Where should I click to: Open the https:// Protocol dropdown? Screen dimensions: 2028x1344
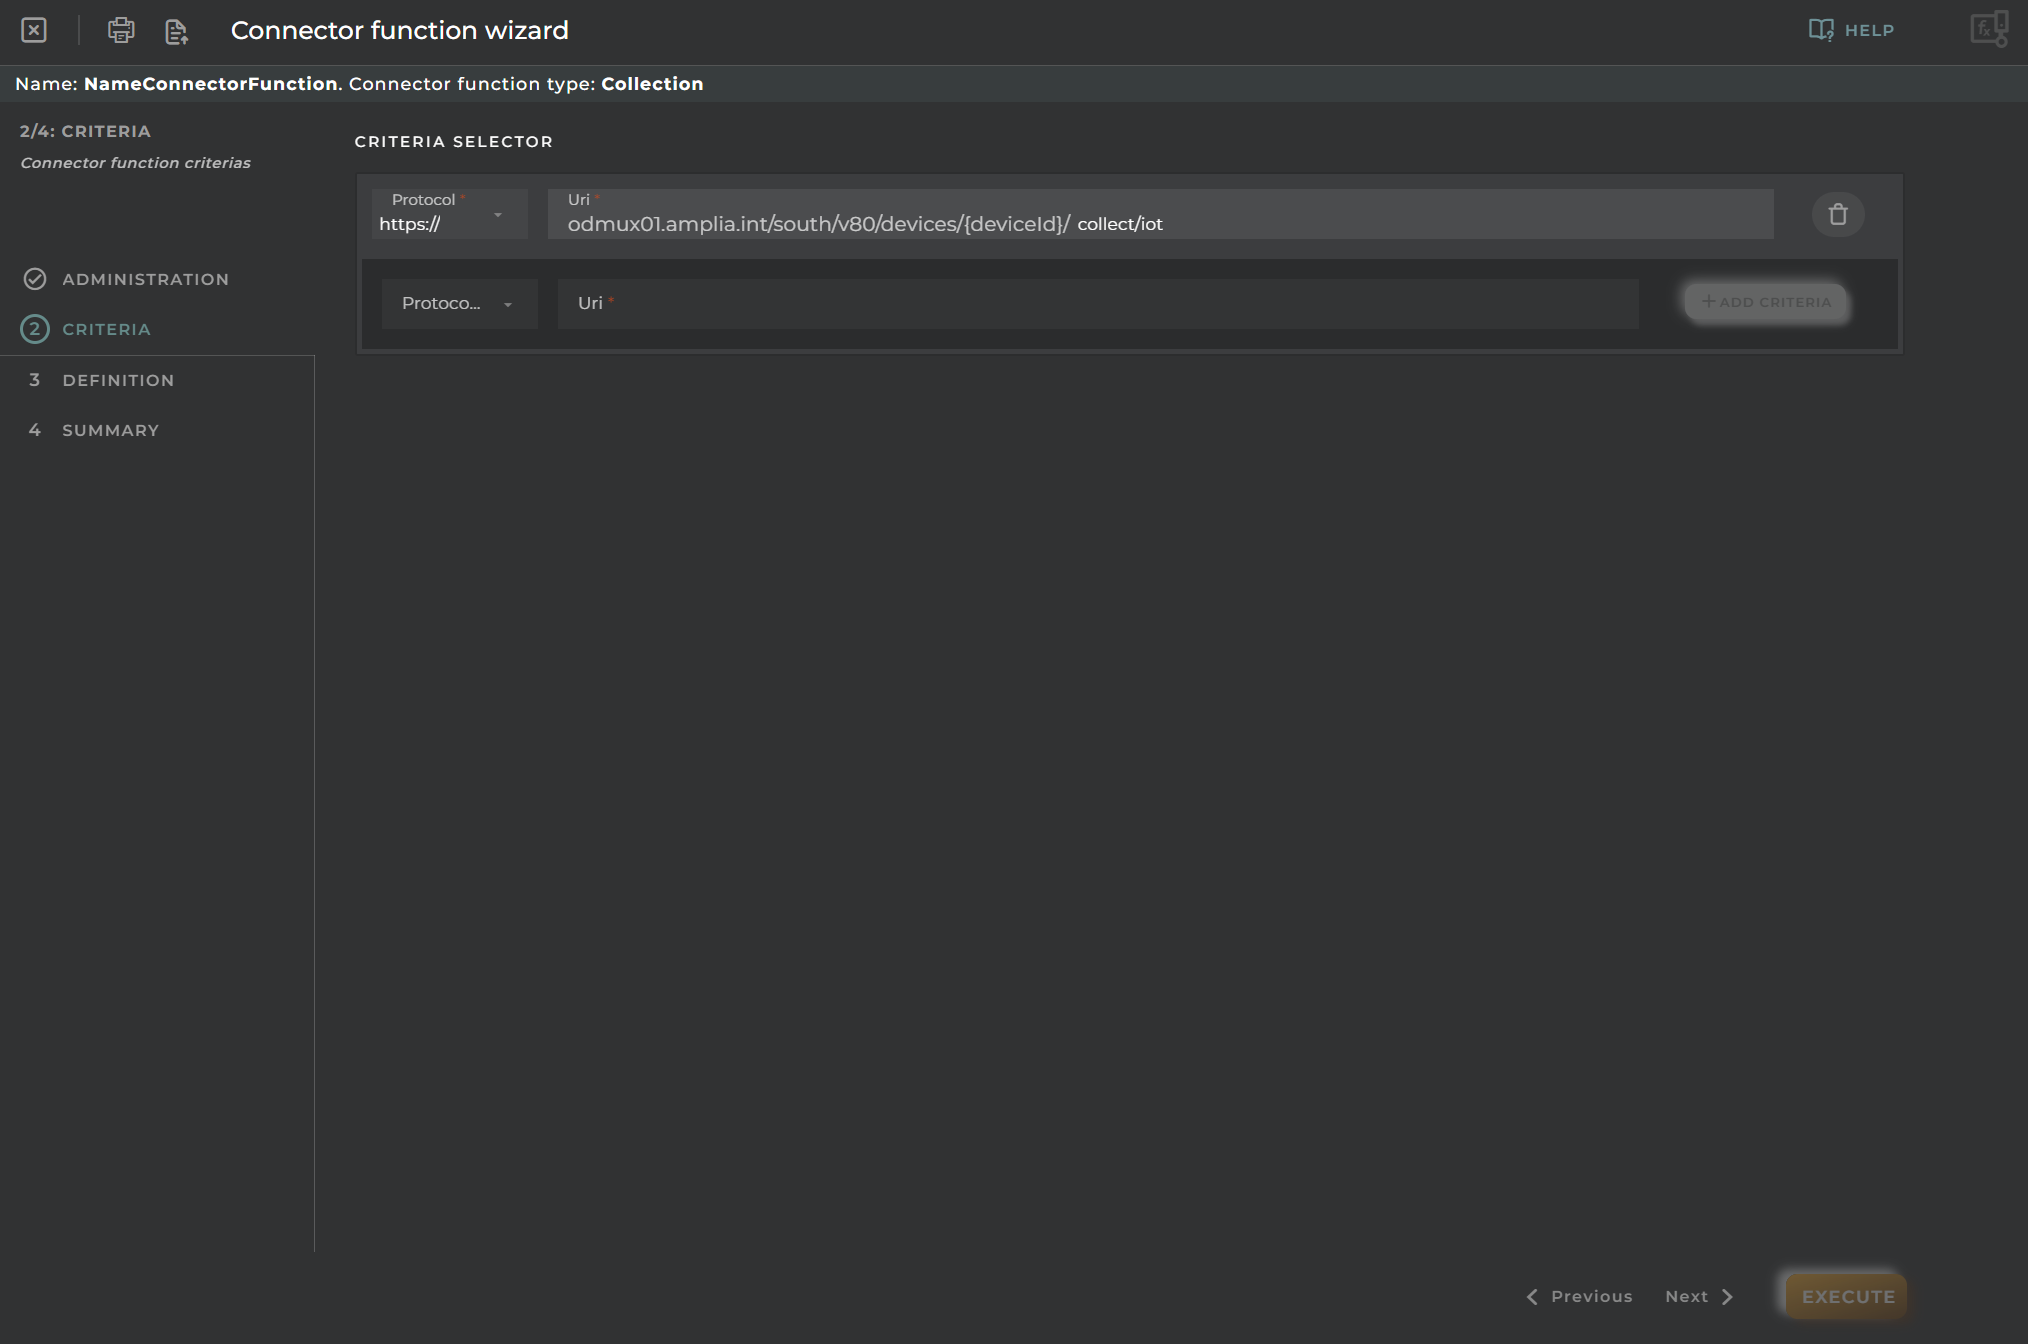click(x=449, y=214)
